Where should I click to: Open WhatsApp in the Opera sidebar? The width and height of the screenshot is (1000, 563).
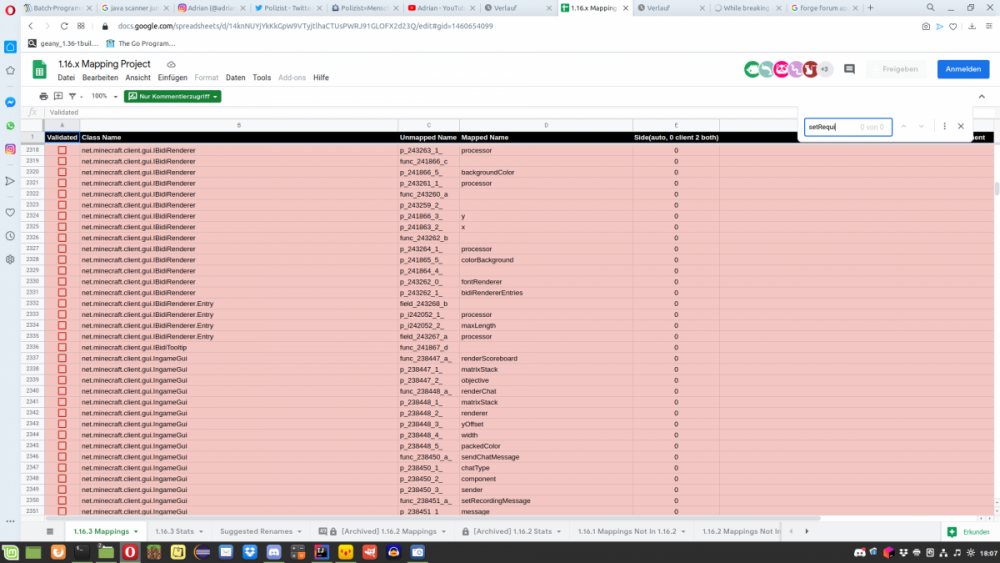[10, 126]
